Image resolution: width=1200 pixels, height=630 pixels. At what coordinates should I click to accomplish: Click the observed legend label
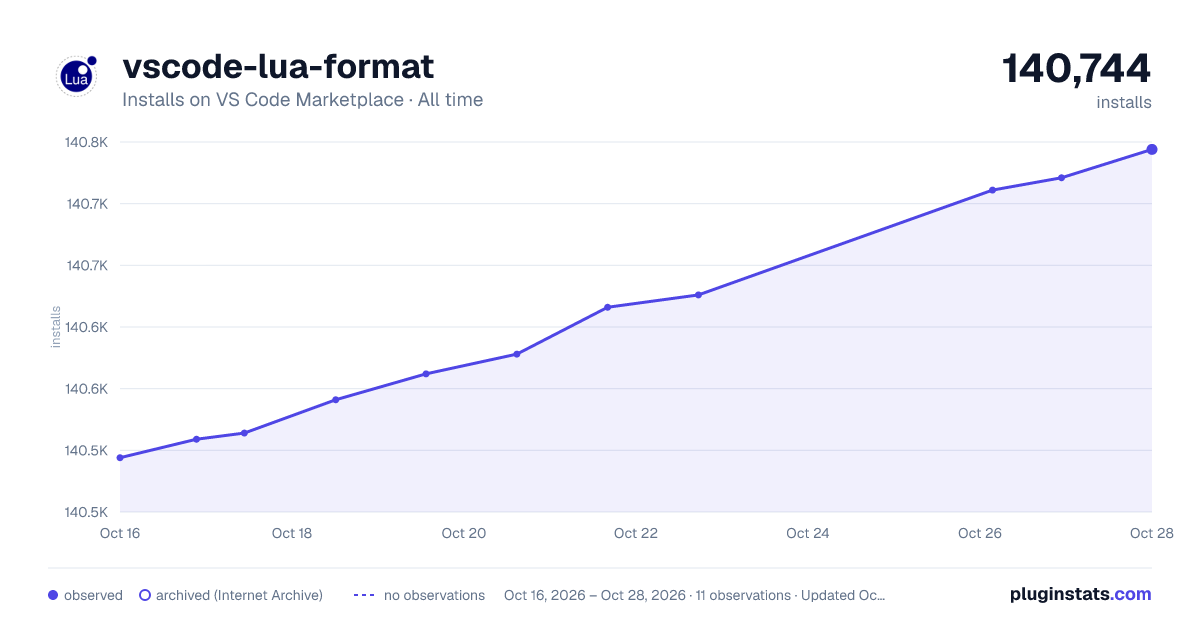(x=93, y=595)
